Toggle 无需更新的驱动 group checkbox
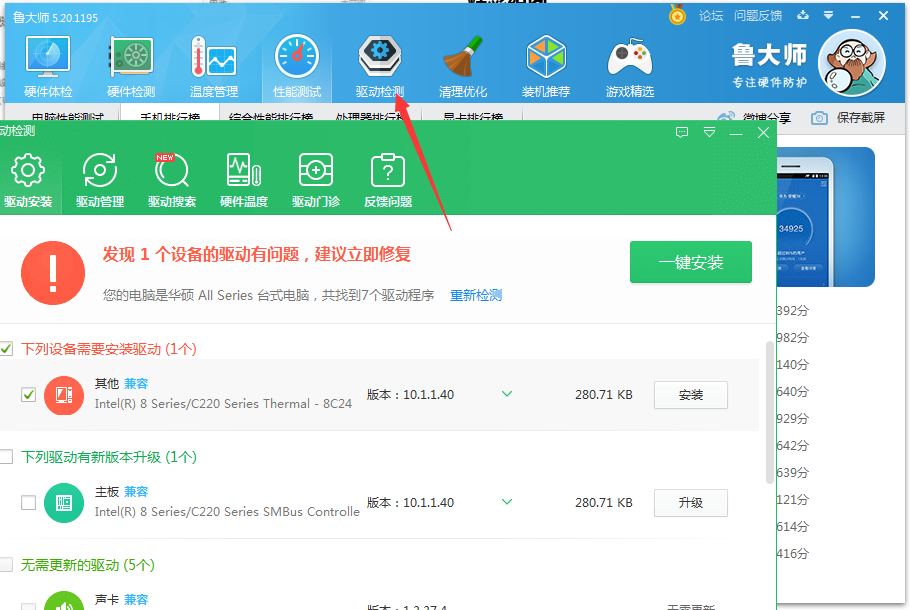Screen dimensions: 910x610 click(x=6, y=565)
